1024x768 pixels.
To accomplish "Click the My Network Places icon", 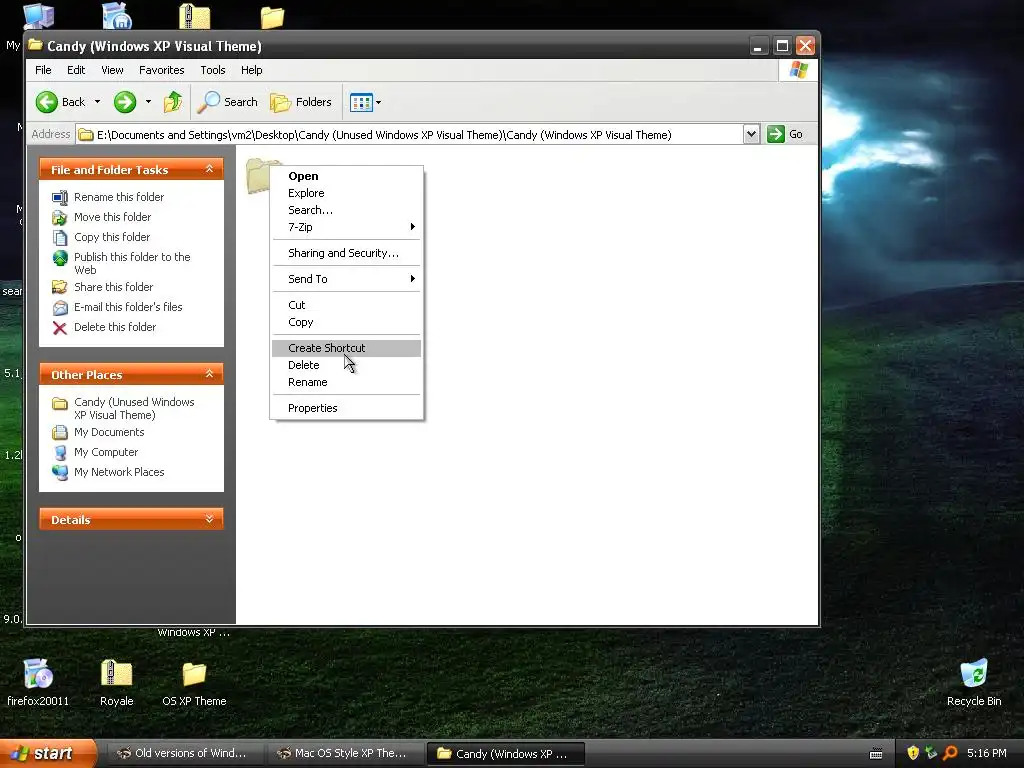I will 59,473.
